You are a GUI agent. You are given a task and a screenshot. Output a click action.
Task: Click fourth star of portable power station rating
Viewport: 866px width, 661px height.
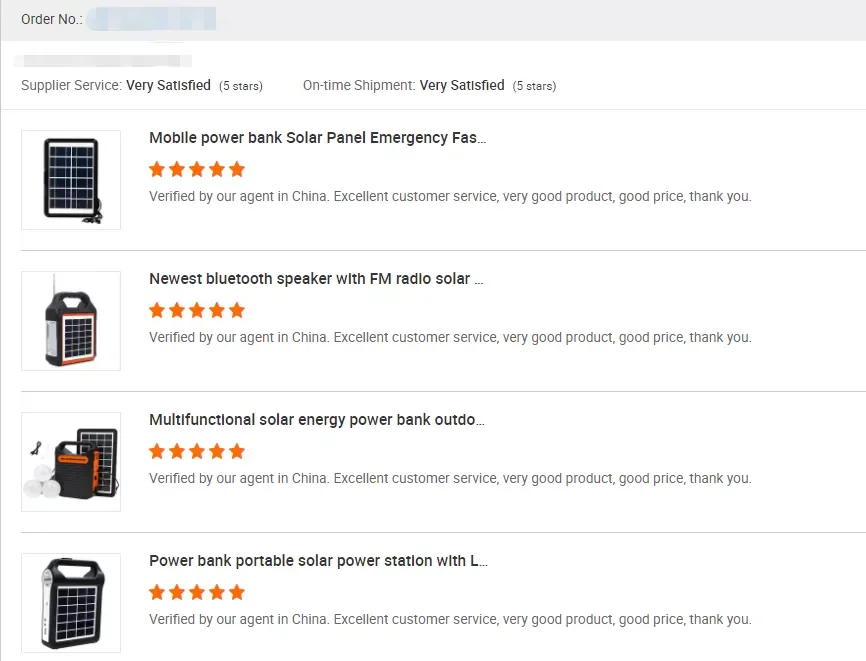tap(217, 592)
